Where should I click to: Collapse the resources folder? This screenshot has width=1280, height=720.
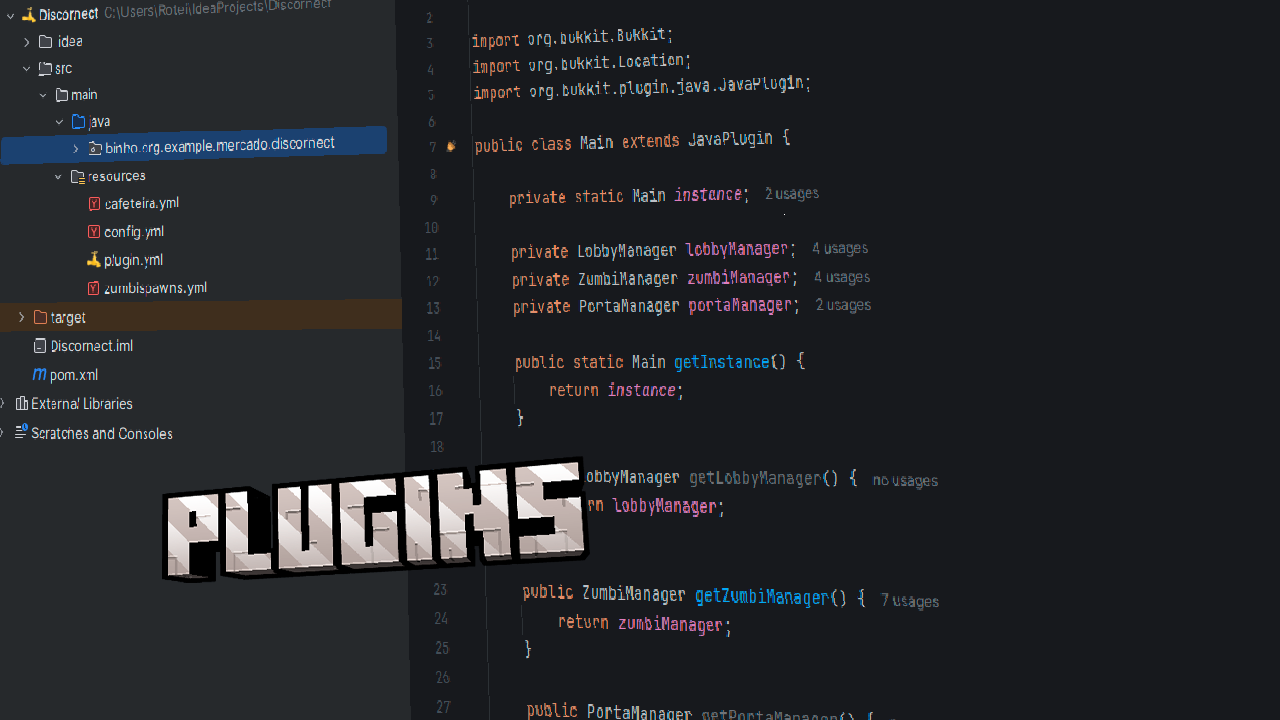58,176
